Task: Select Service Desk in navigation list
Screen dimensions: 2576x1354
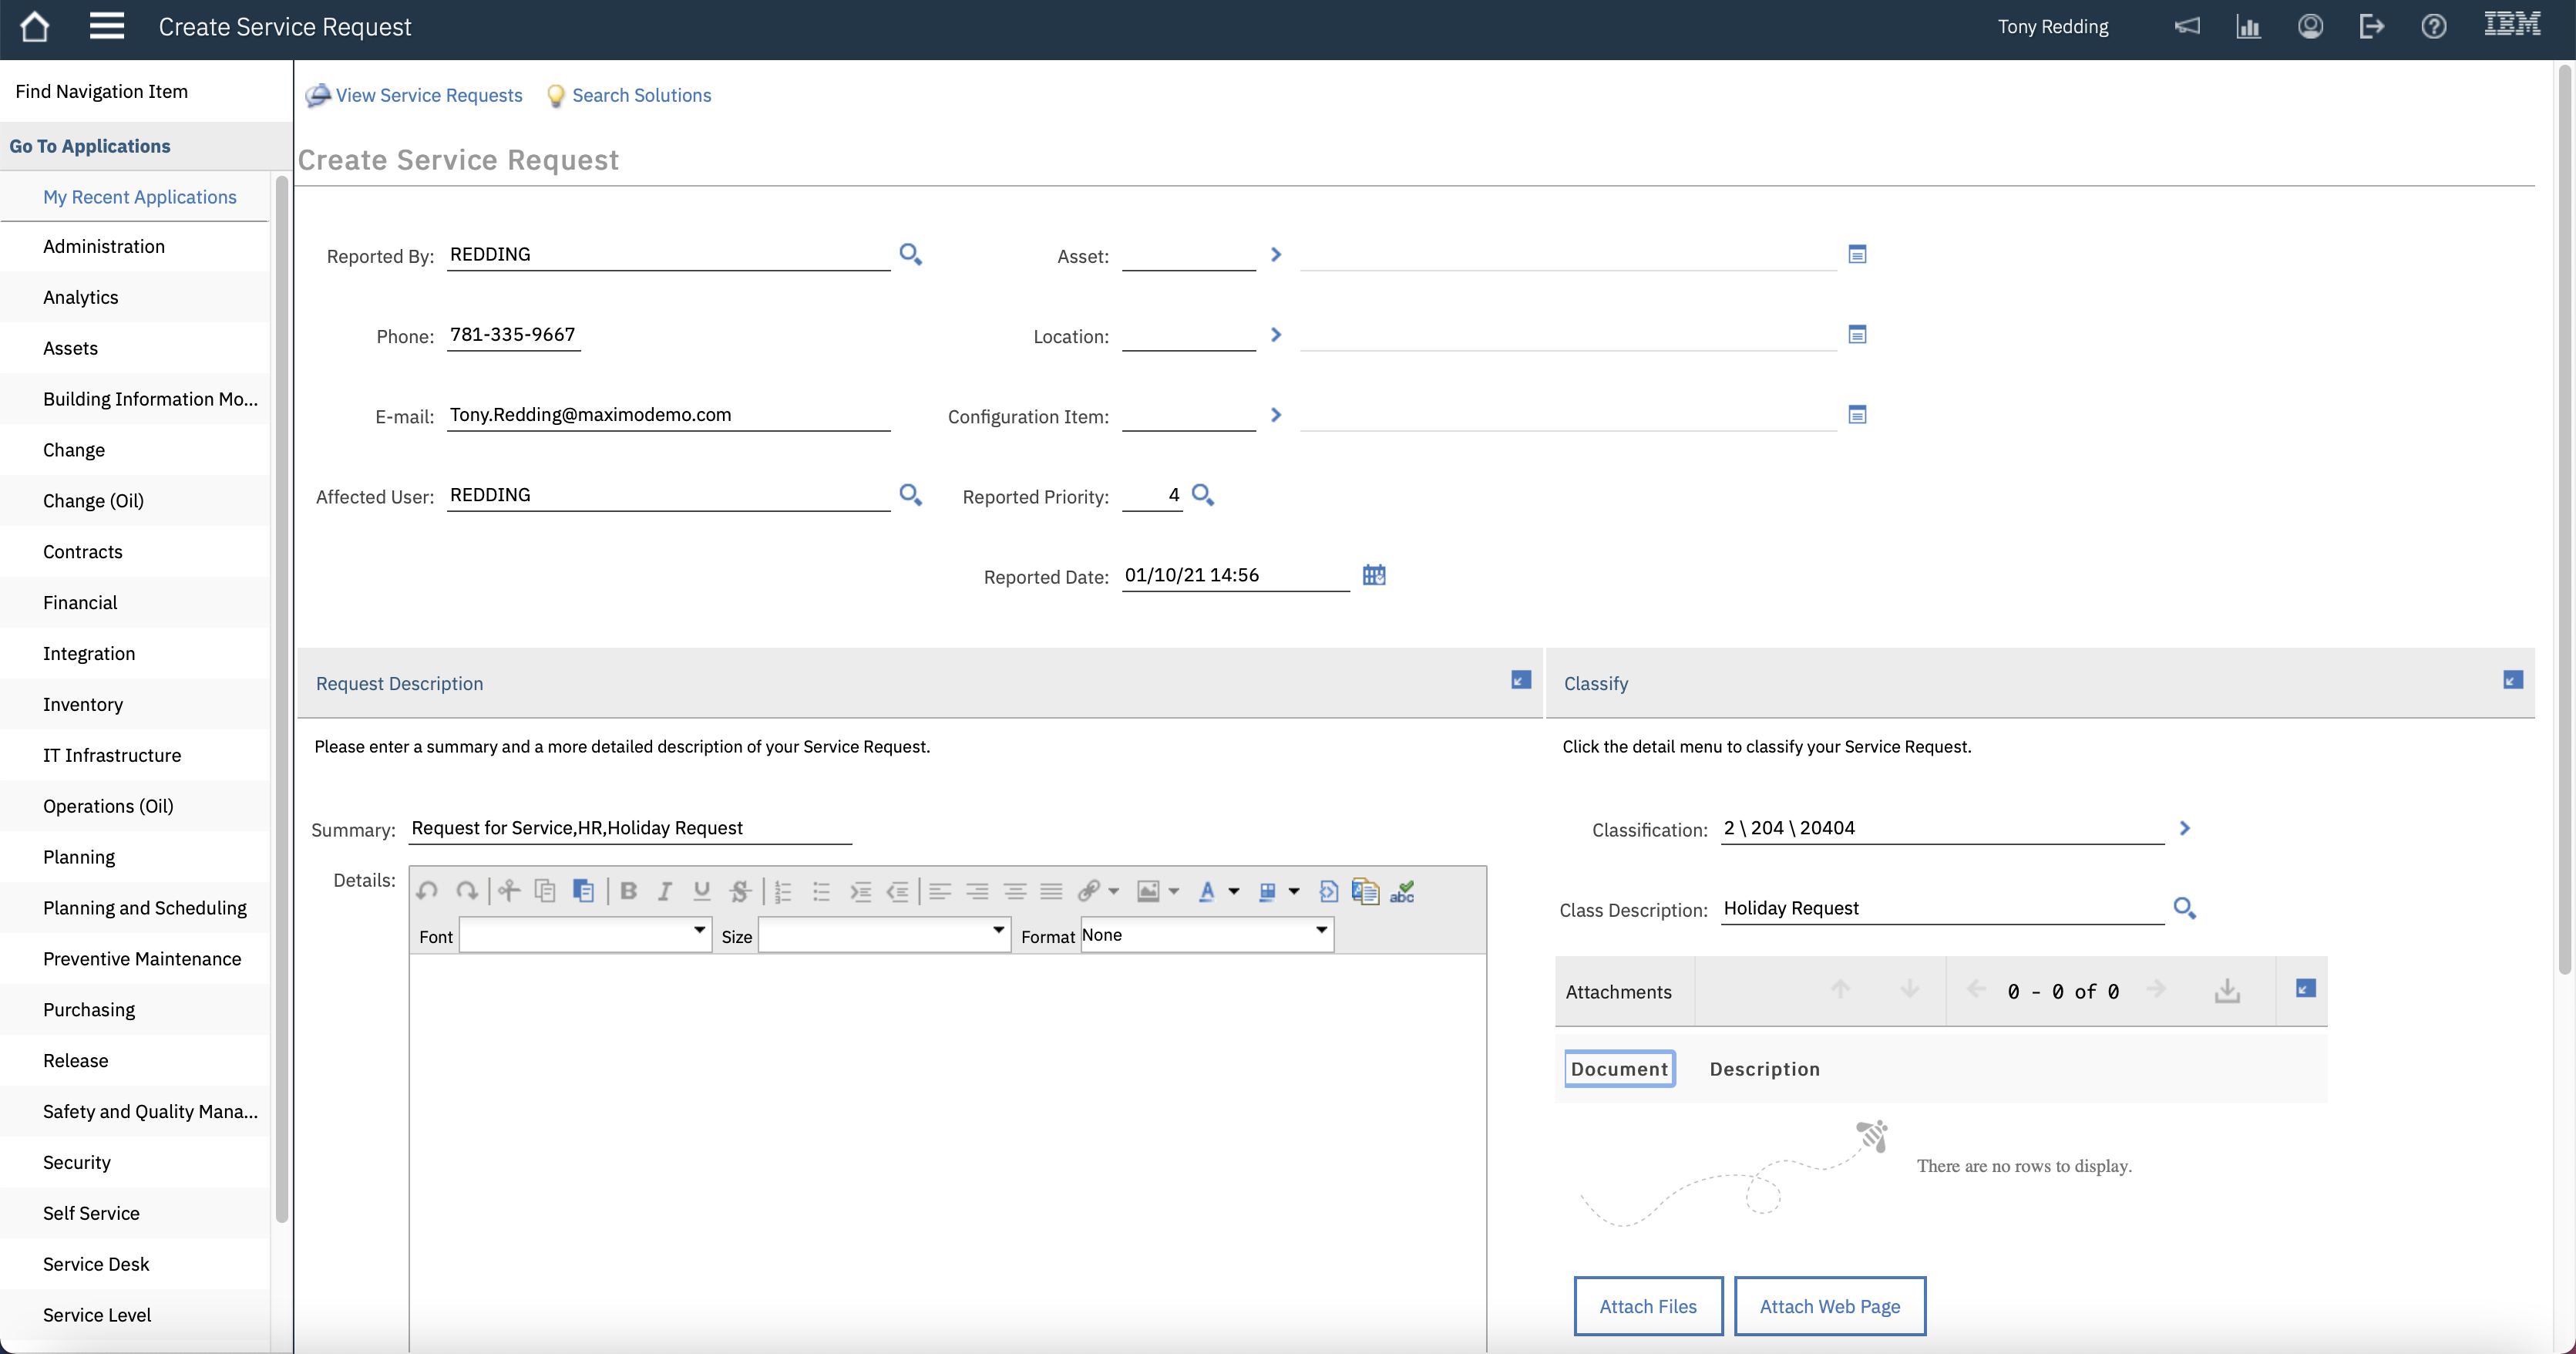Action: (x=96, y=1264)
